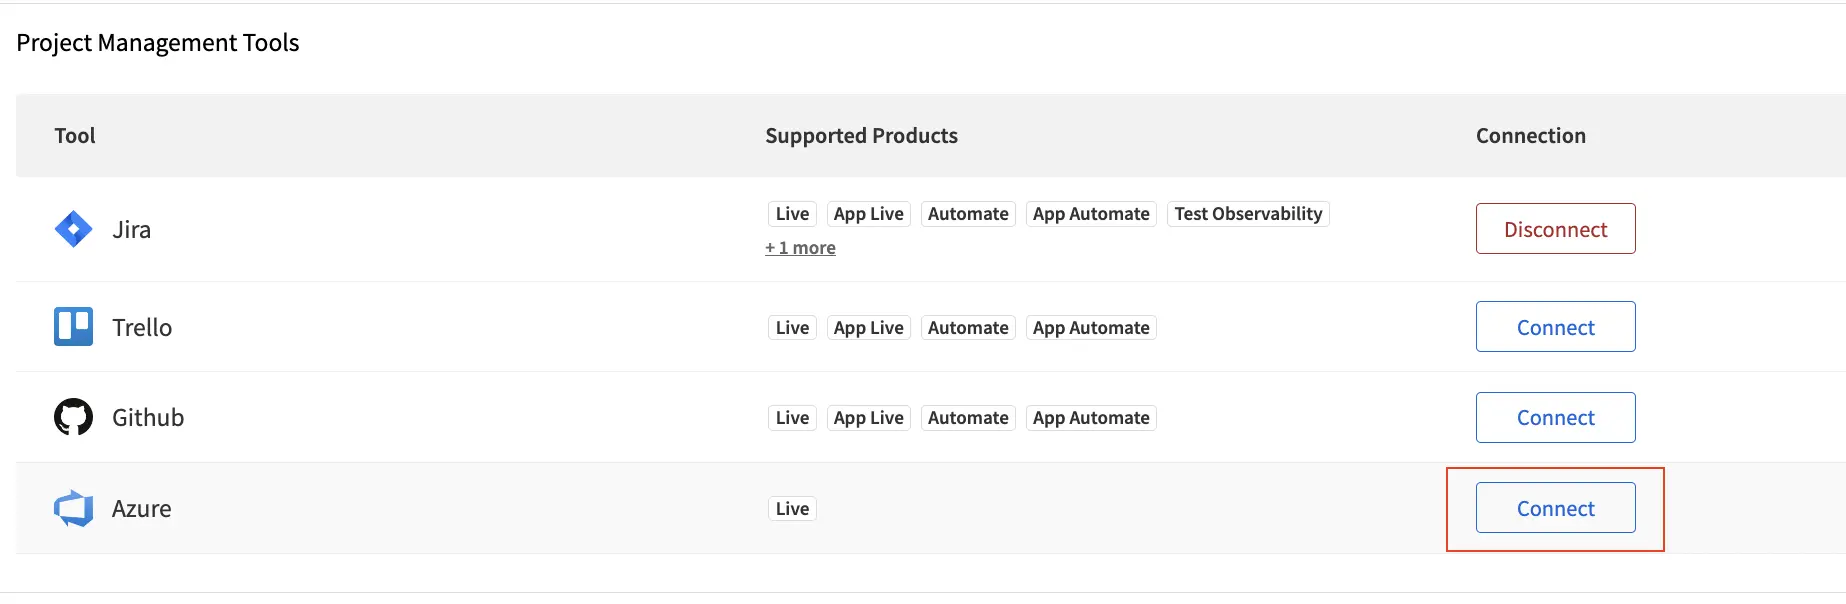The height and width of the screenshot is (604, 1846).
Task: Click the Automate tag in the Jira row
Action: (968, 214)
